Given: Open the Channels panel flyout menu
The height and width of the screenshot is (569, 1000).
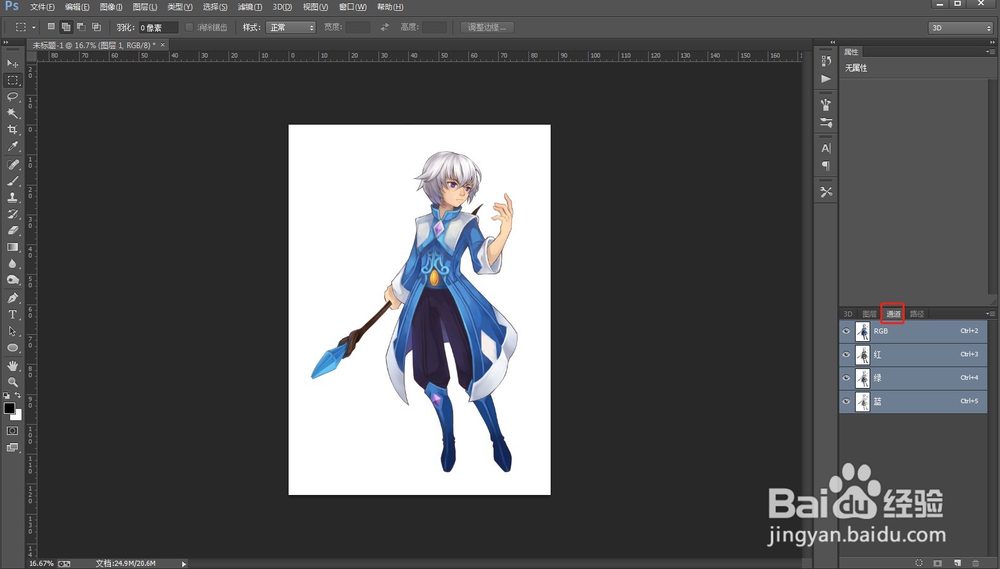Looking at the screenshot, I should click(x=990, y=314).
